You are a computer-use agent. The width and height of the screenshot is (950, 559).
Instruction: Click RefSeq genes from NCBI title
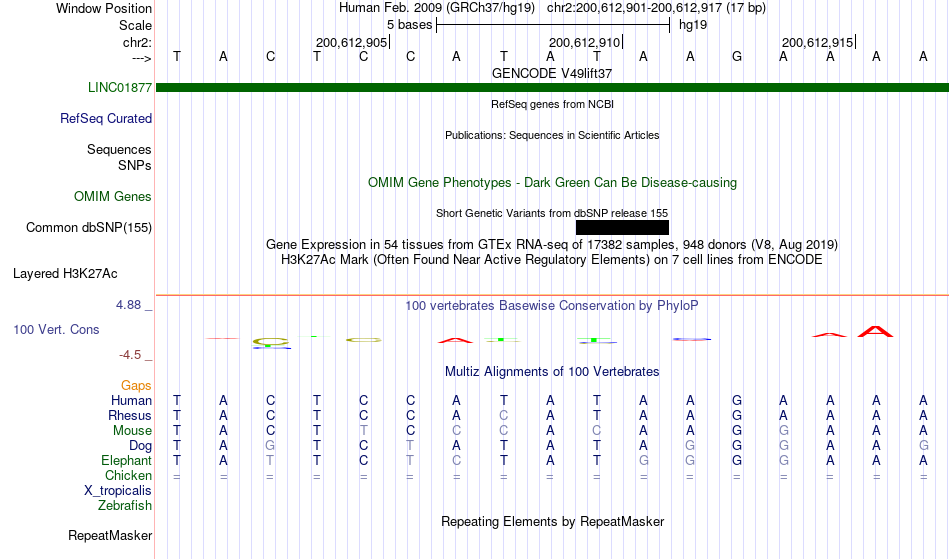click(x=552, y=105)
